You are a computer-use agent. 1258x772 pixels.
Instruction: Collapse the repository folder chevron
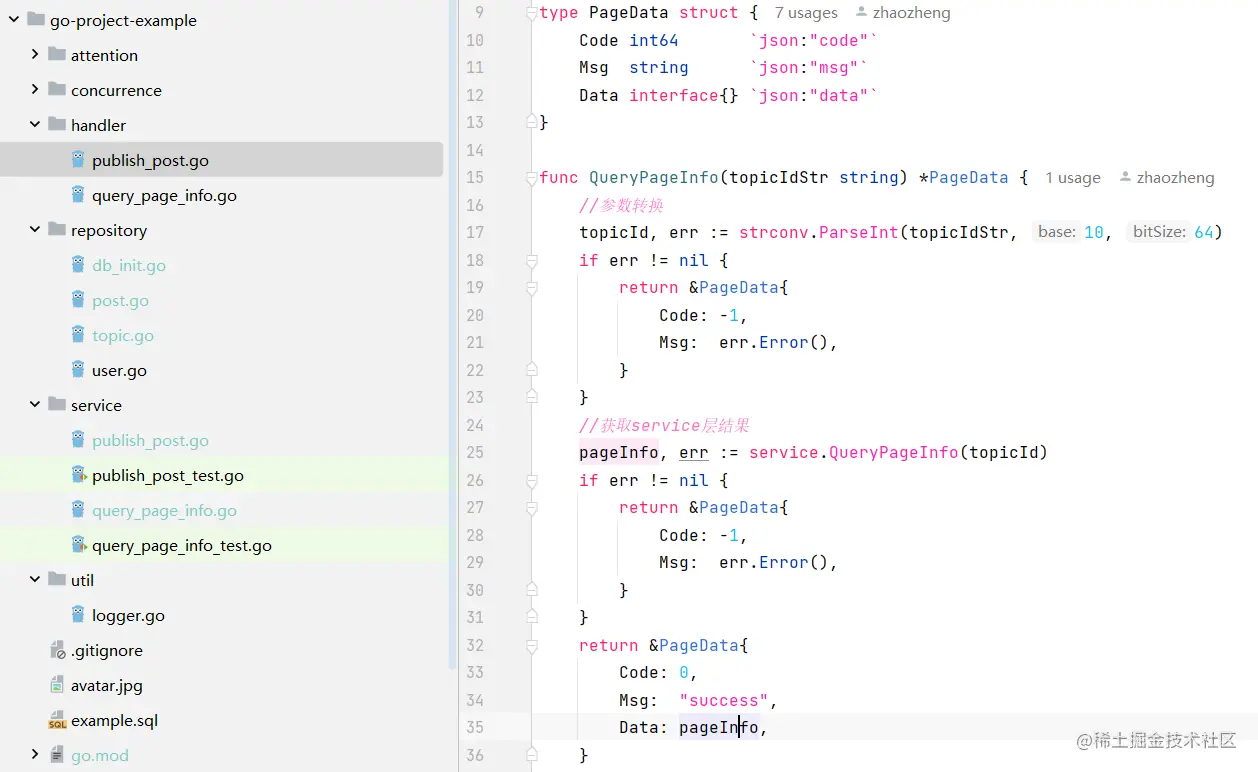coord(35,230)
